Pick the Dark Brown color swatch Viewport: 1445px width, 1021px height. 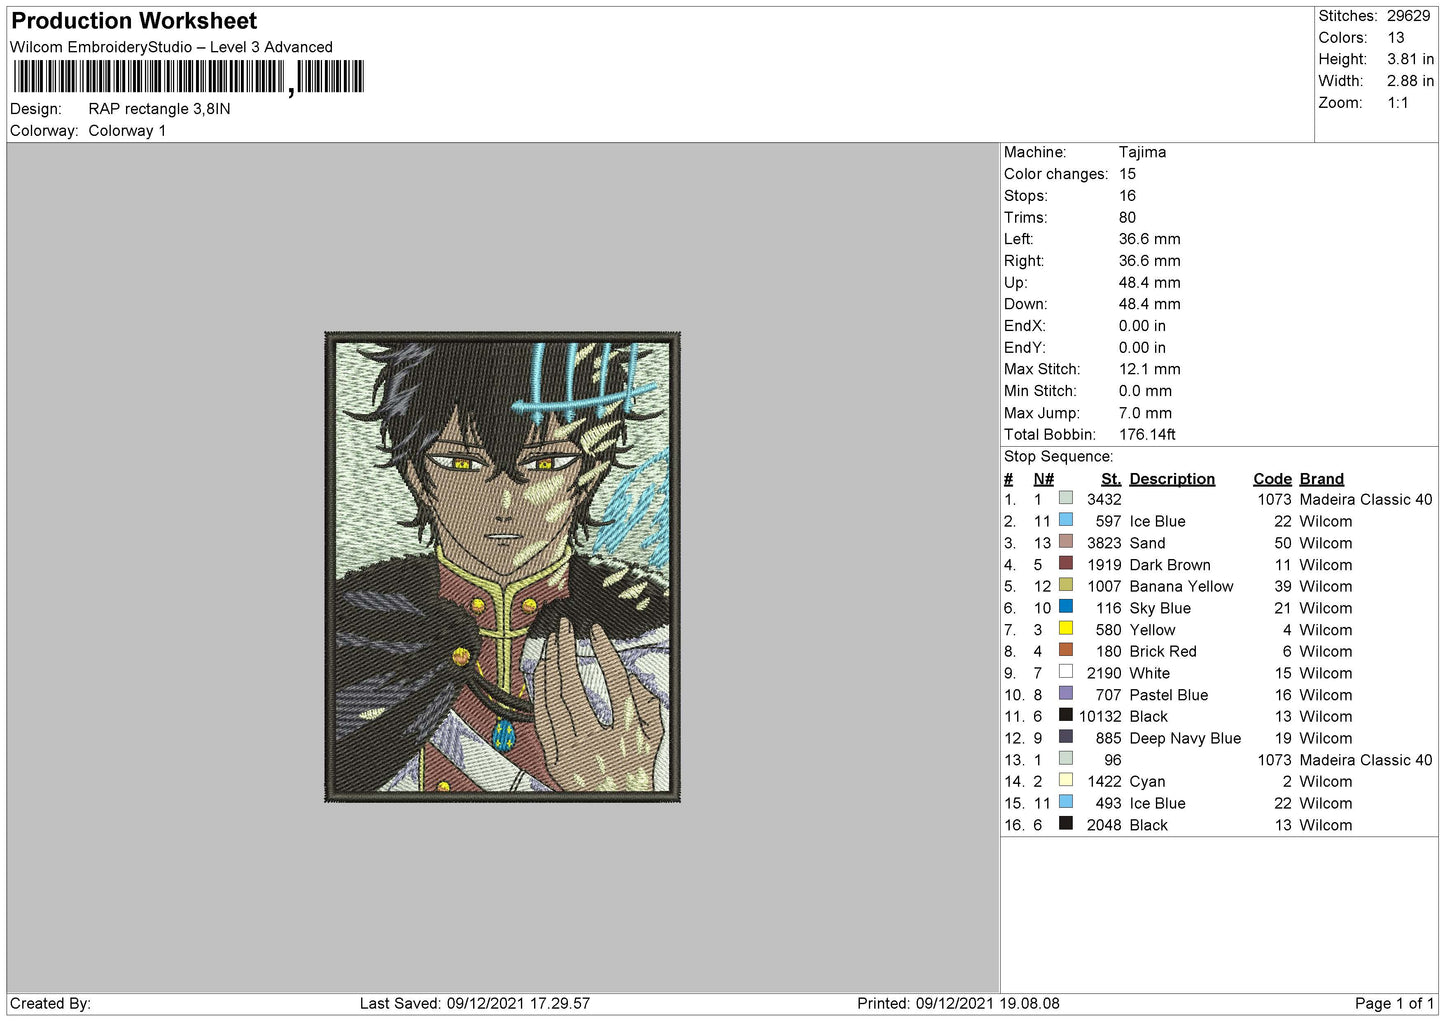tap(1066, 564)
